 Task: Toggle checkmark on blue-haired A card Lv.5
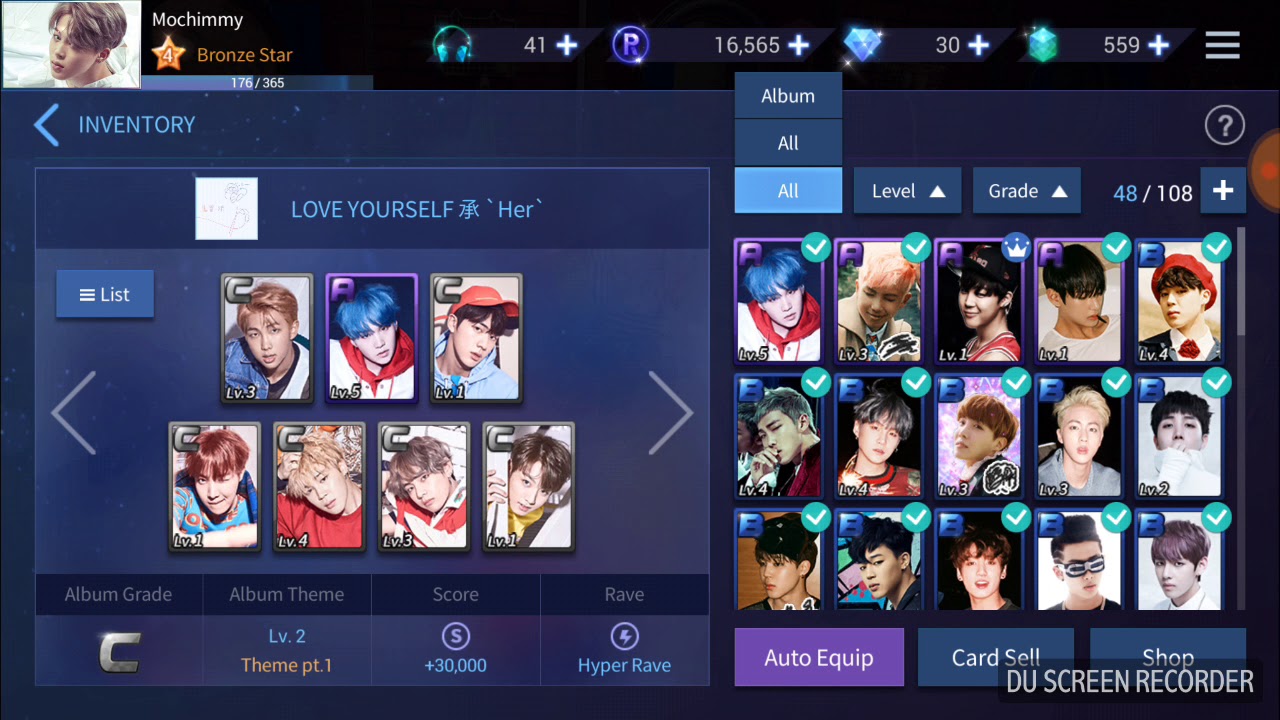816,246
